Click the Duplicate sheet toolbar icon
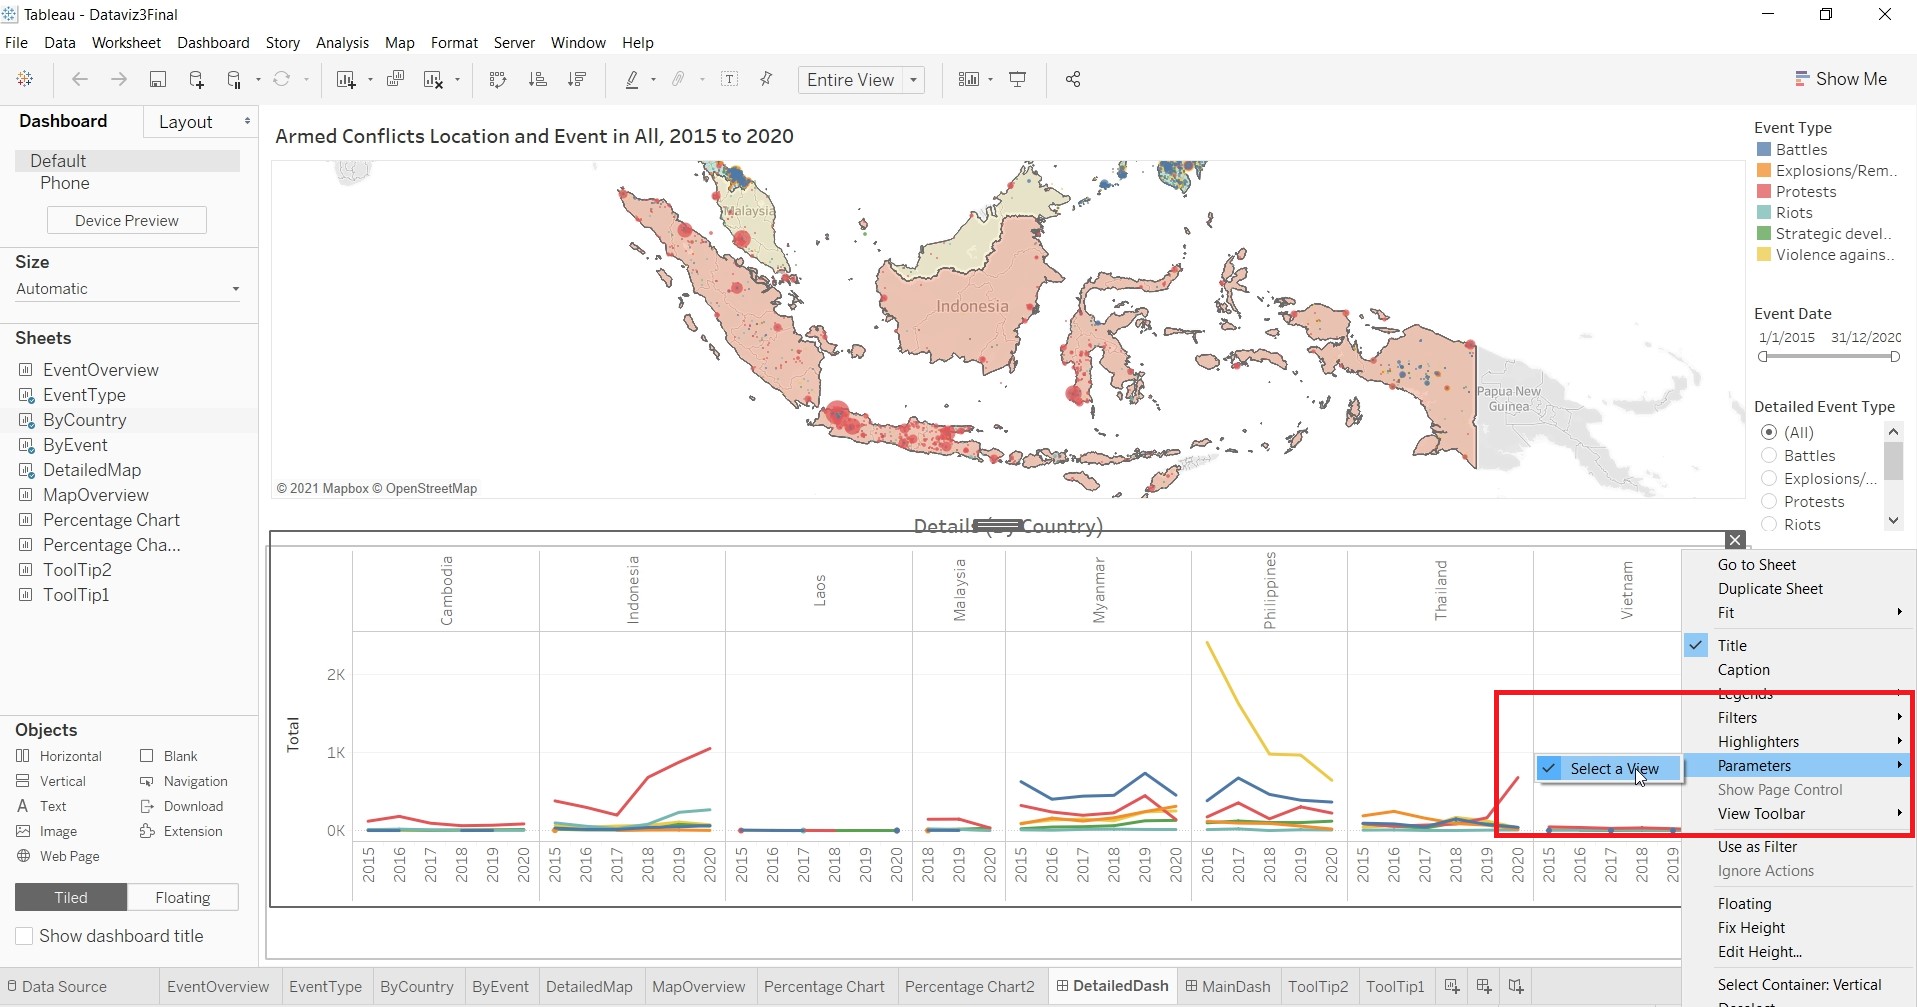This screenshot has height=1007, width=1917. pyautogui.click(x=395, y=80)
